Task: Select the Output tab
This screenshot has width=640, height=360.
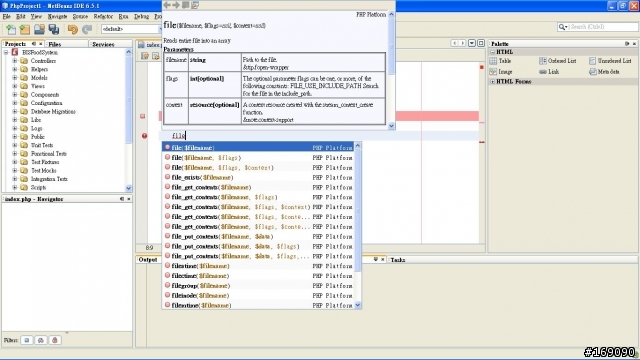Action: [x=148, y=260]
